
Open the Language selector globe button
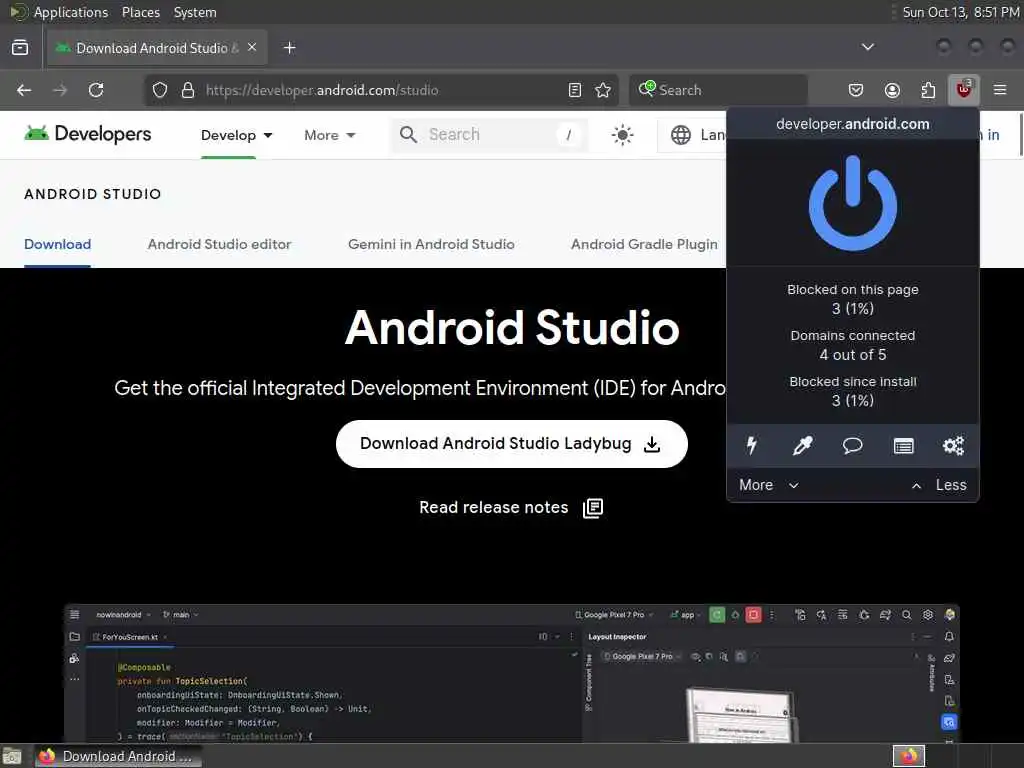coord(694,135)
